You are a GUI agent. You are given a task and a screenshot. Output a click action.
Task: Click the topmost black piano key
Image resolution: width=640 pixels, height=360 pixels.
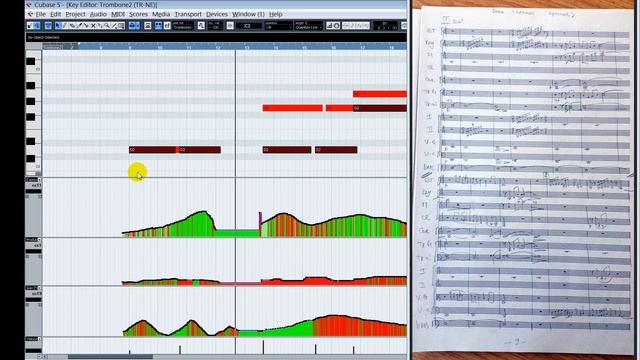(x=31, y=62)
